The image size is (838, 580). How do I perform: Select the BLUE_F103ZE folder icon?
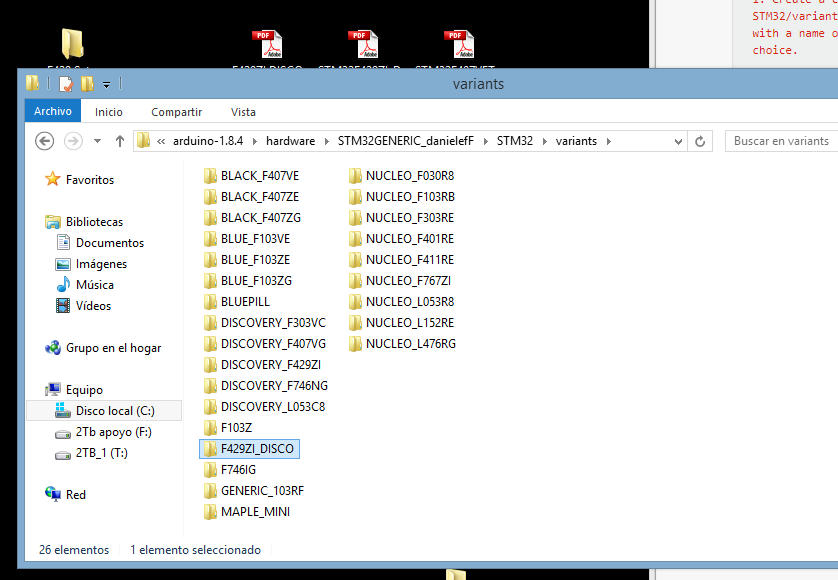click(210, 260)
